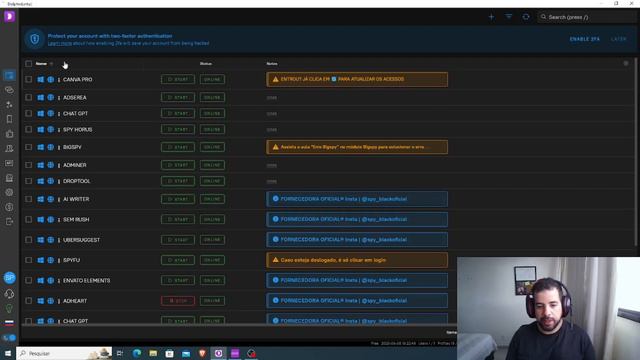The height and width of the screenshot is (360, 640).
Task: Click the first CHAT GPT profile name
Action: 76,113
